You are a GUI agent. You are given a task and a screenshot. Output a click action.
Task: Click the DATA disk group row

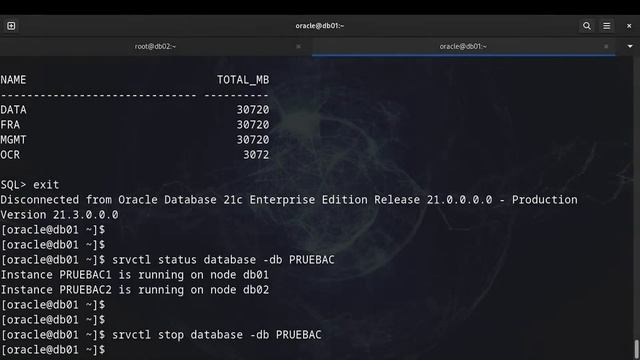tap(135, 110)
